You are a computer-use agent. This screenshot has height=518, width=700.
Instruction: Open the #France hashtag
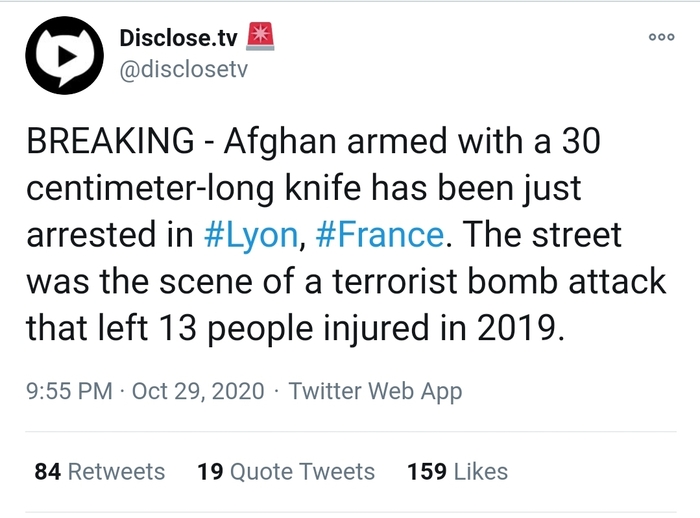point(380,234)
